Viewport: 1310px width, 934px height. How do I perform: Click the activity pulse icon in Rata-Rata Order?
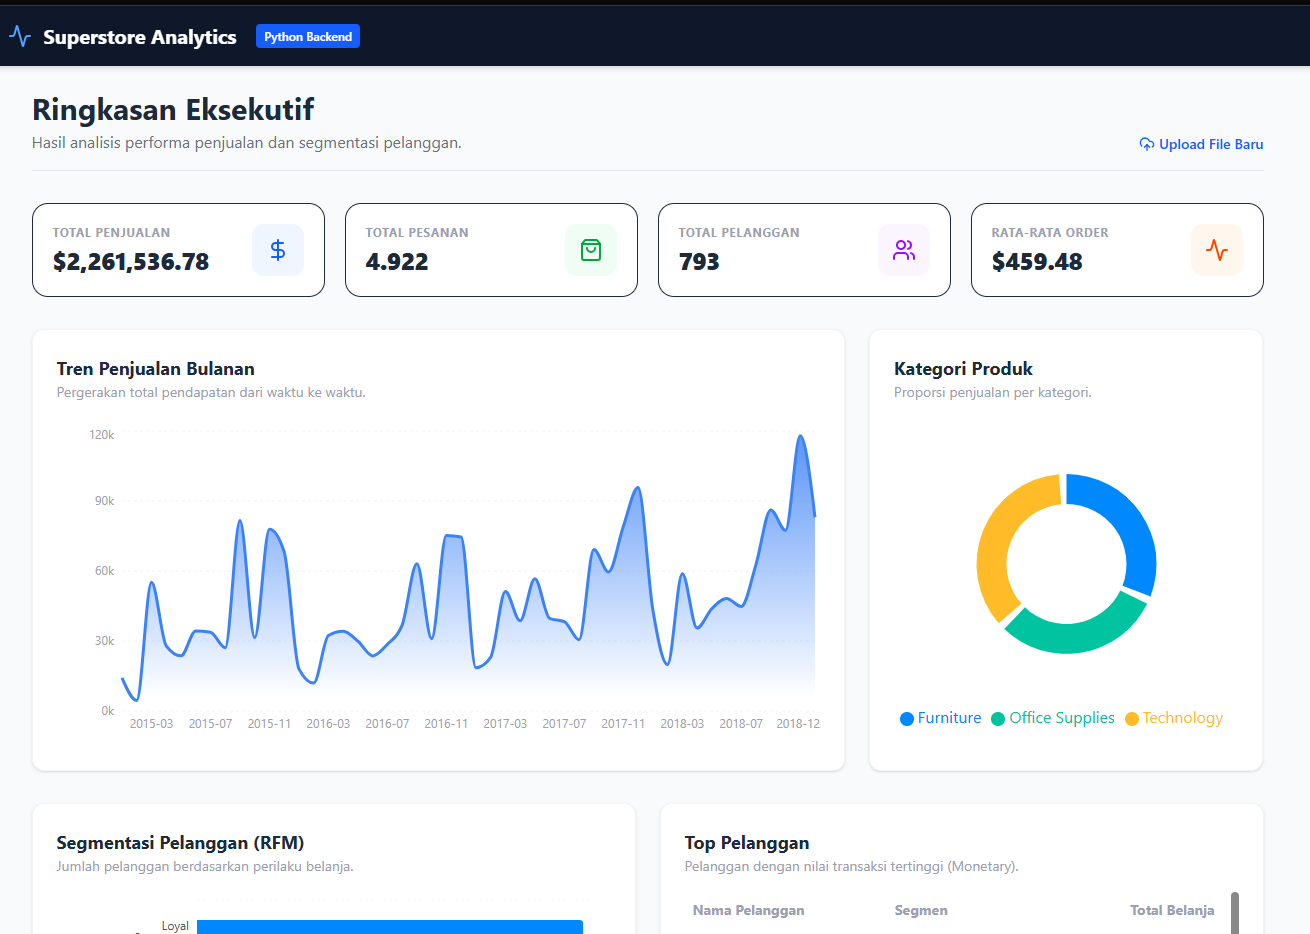click(x=1217, y=250)
